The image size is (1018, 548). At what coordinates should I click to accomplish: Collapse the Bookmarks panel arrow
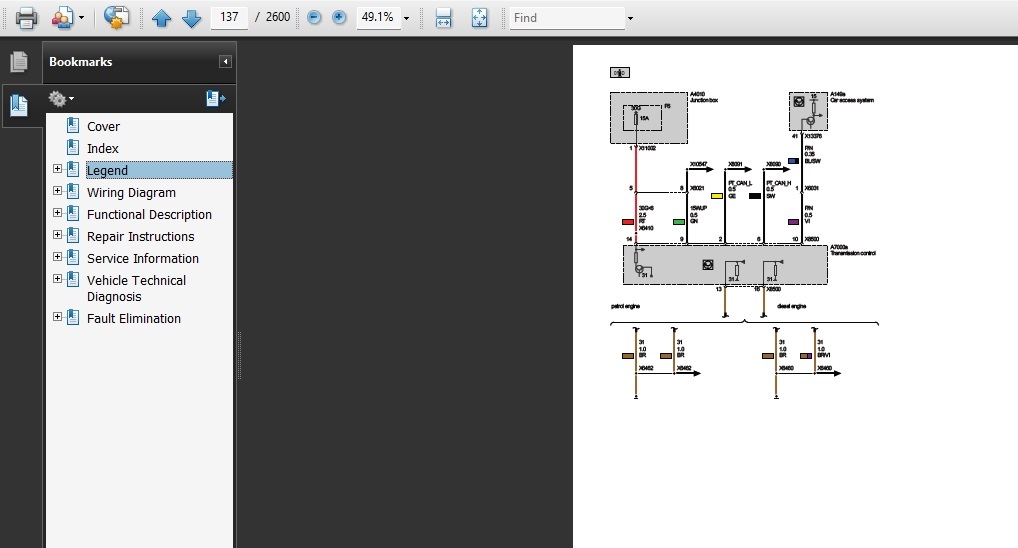pyautogui.click(x=225, y=62)
